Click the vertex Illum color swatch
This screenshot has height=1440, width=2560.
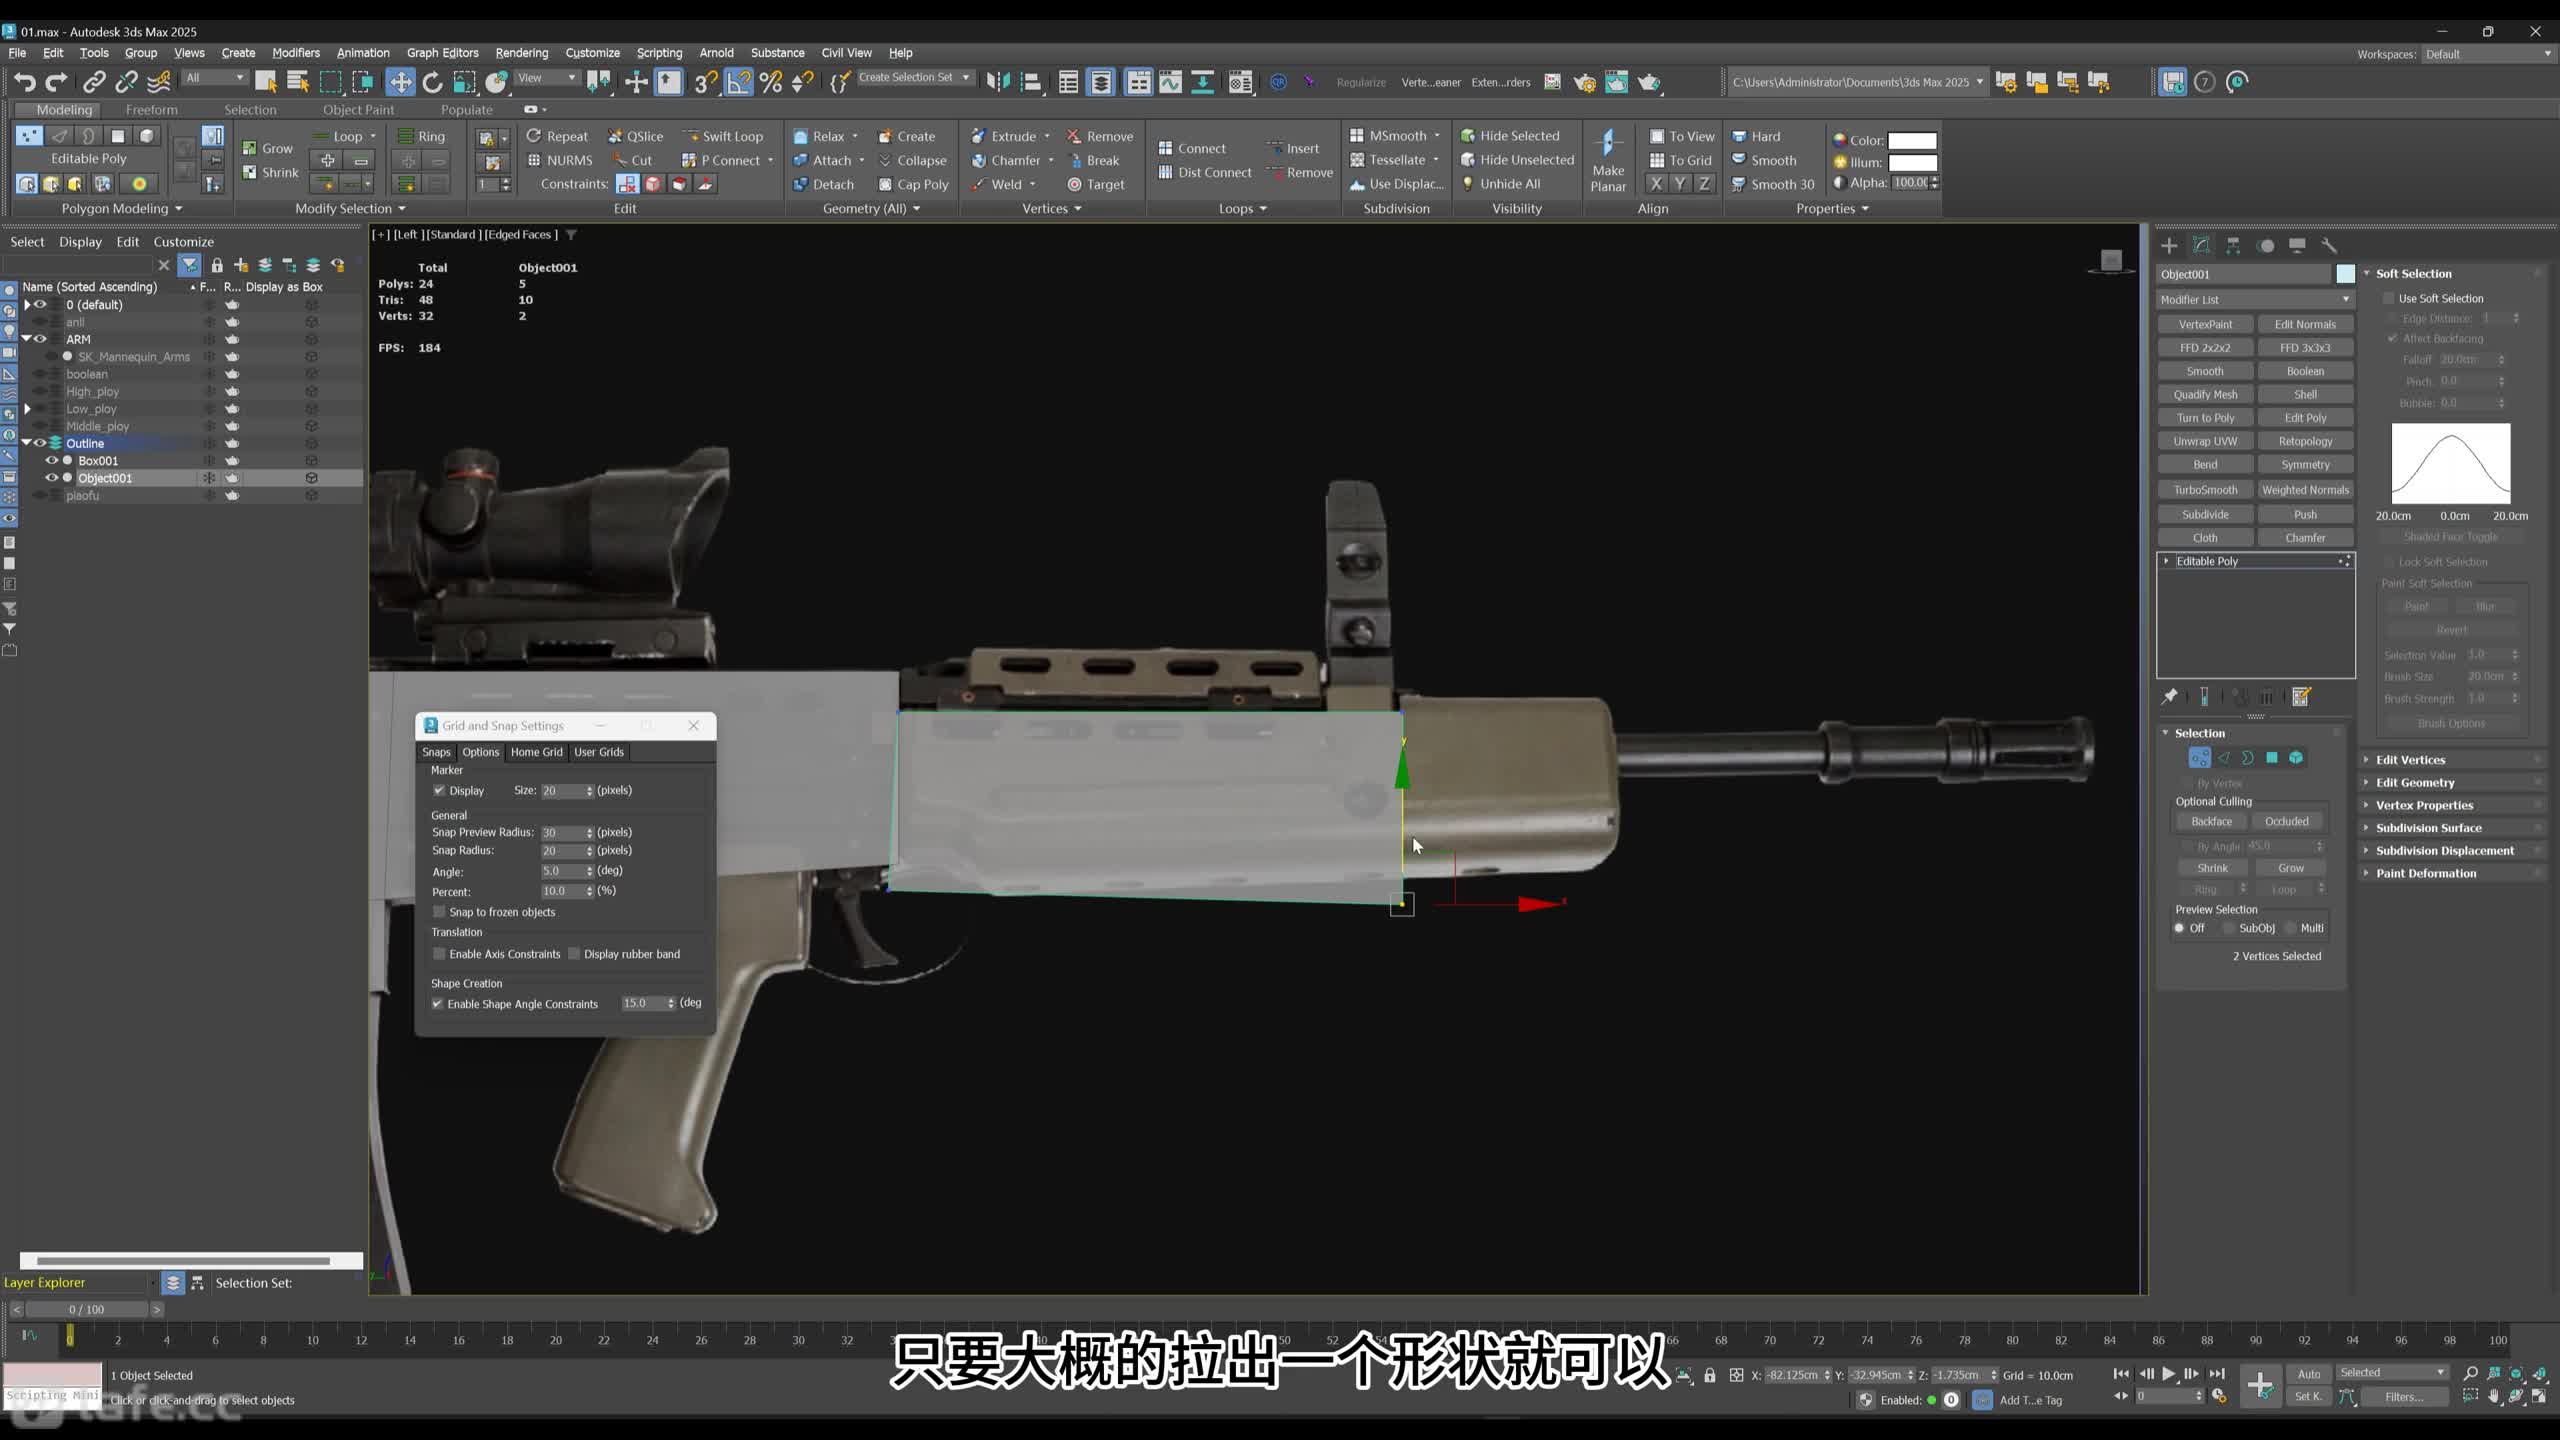tap(1912, 162)
